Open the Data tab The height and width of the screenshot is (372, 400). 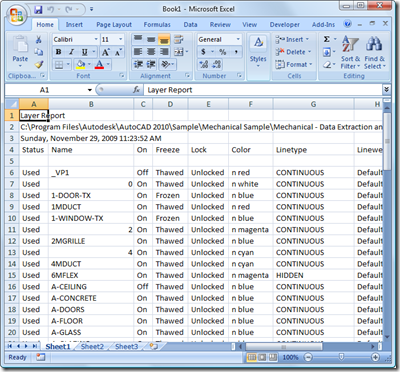[190, 25]
